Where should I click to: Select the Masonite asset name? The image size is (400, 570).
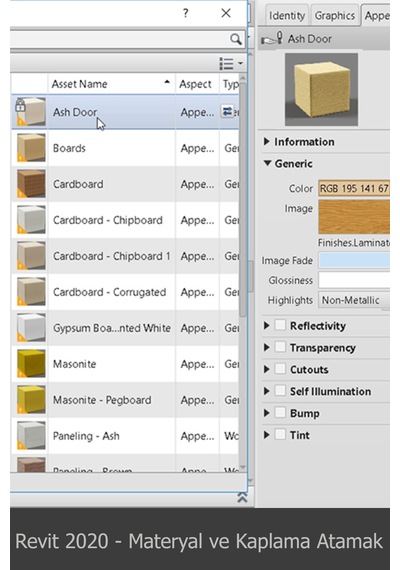click(75, 364)
